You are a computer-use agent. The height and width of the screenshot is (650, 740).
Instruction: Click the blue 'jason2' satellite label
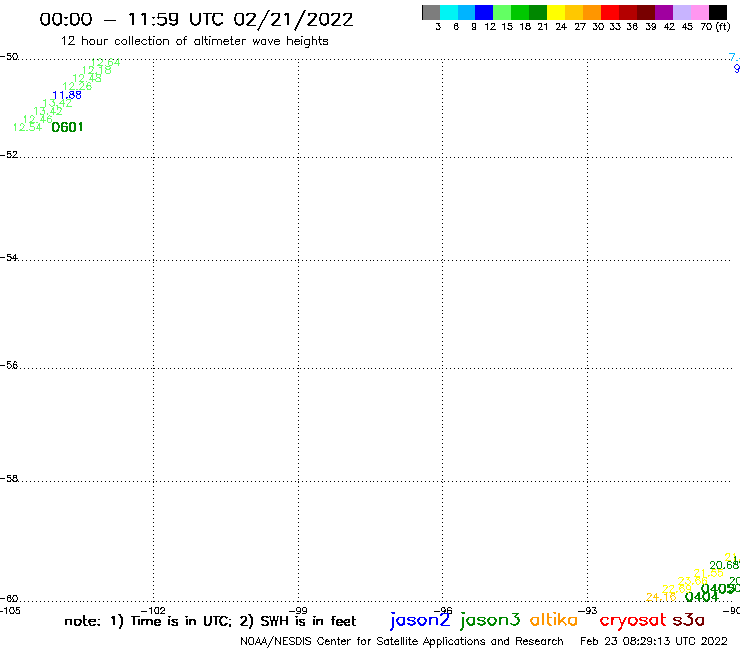click(420, 621)
